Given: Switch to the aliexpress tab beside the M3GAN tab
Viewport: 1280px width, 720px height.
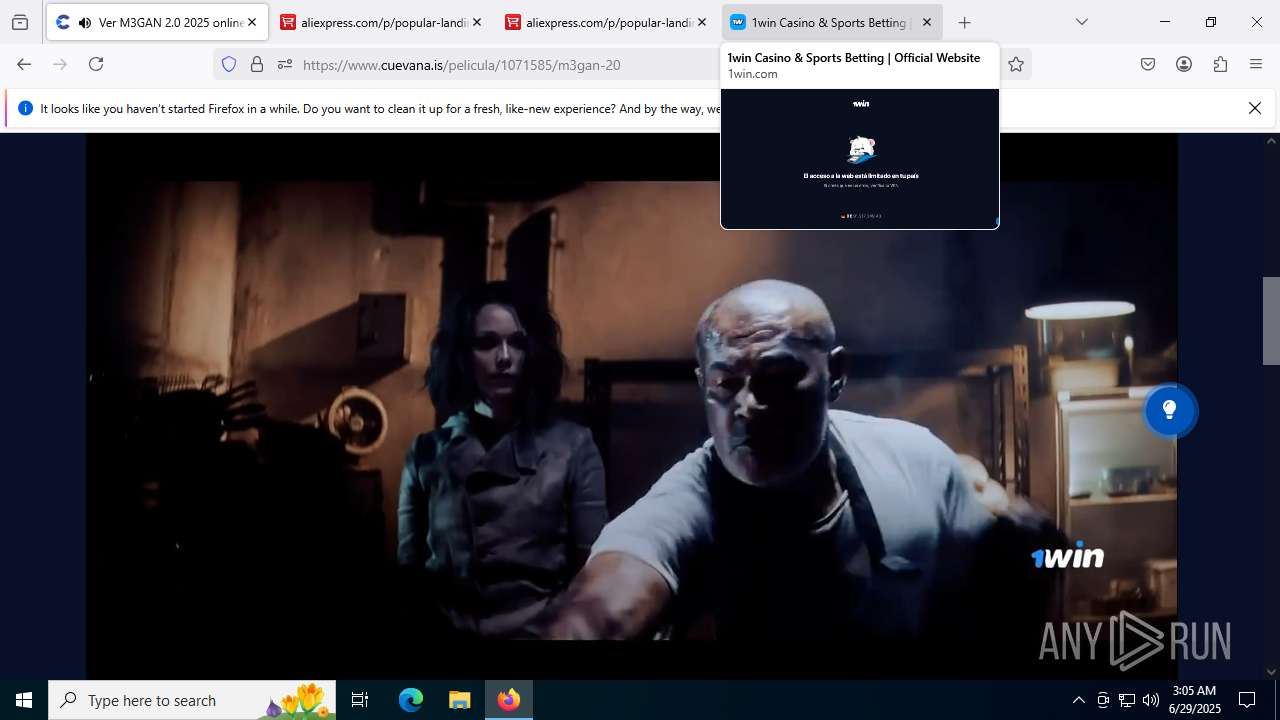Looking at the screenshot, I should (381, 22).
